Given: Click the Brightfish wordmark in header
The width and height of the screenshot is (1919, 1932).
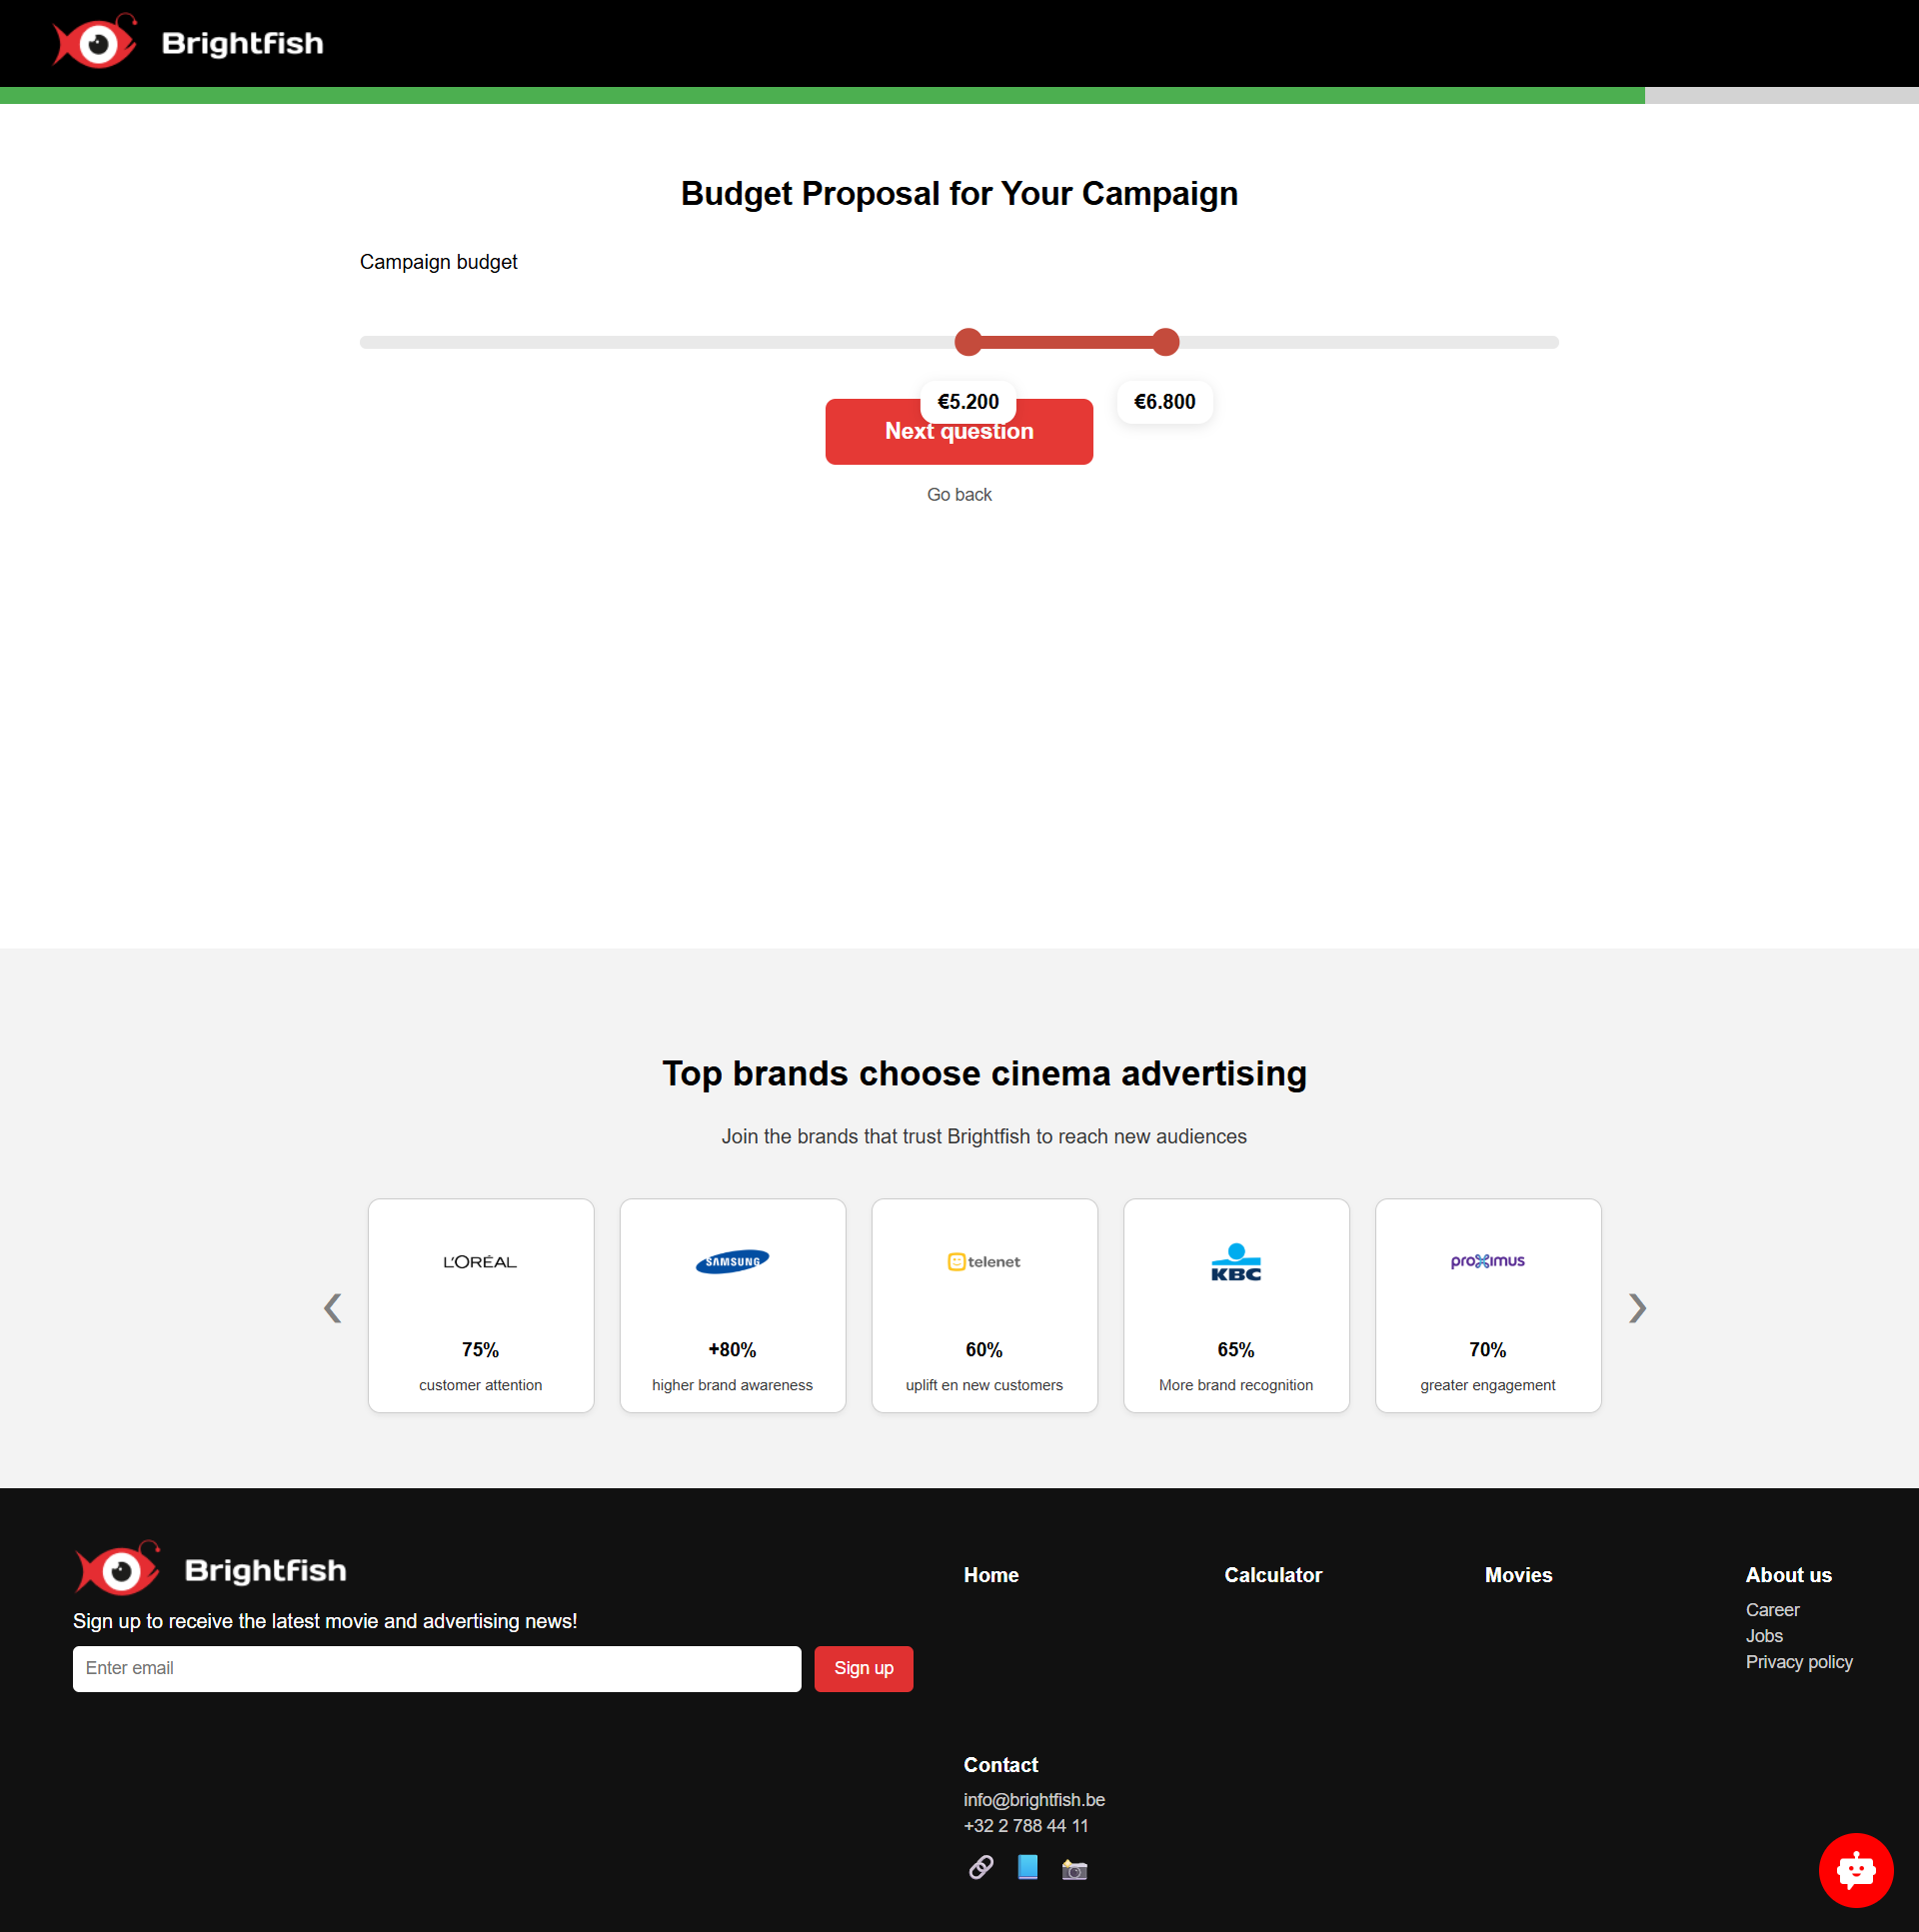Looking at the screenshot, I should (242, 43).
